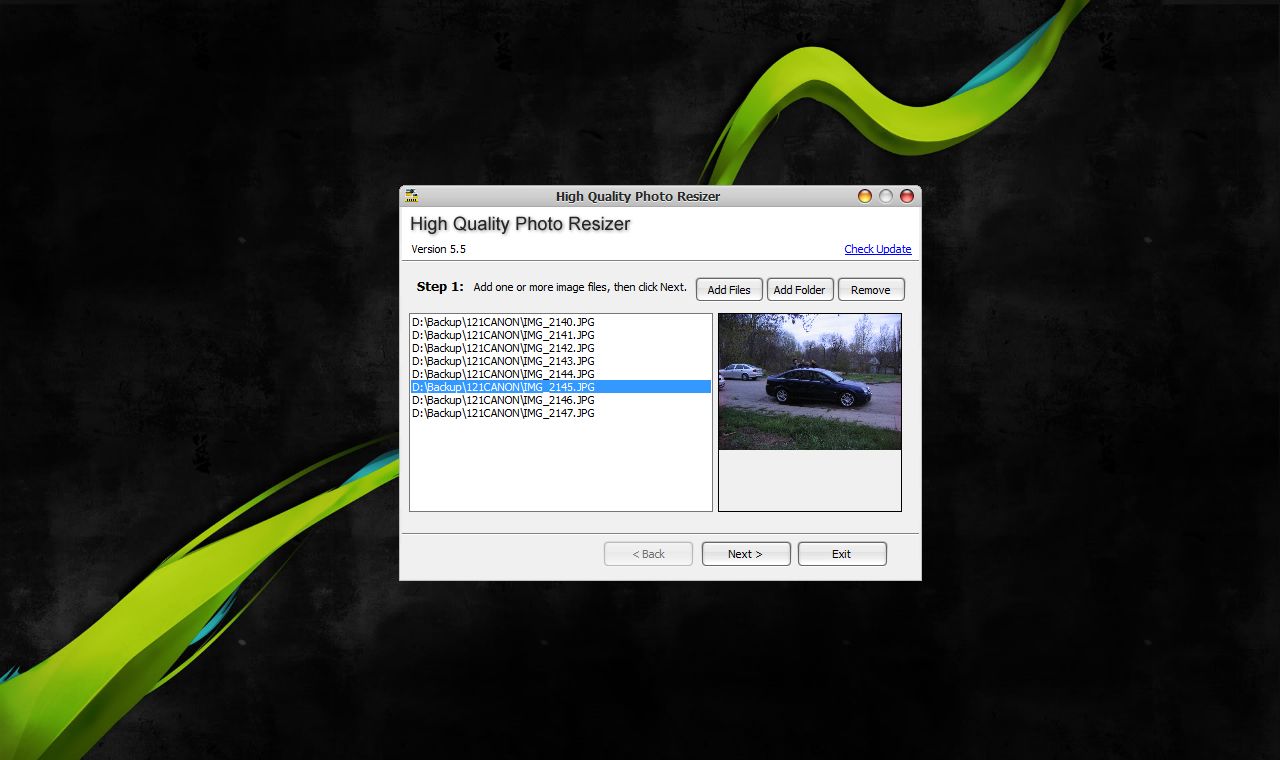1280x760 pixels.
Task: Click the app icon in title bar
Action: pos(411,196)
